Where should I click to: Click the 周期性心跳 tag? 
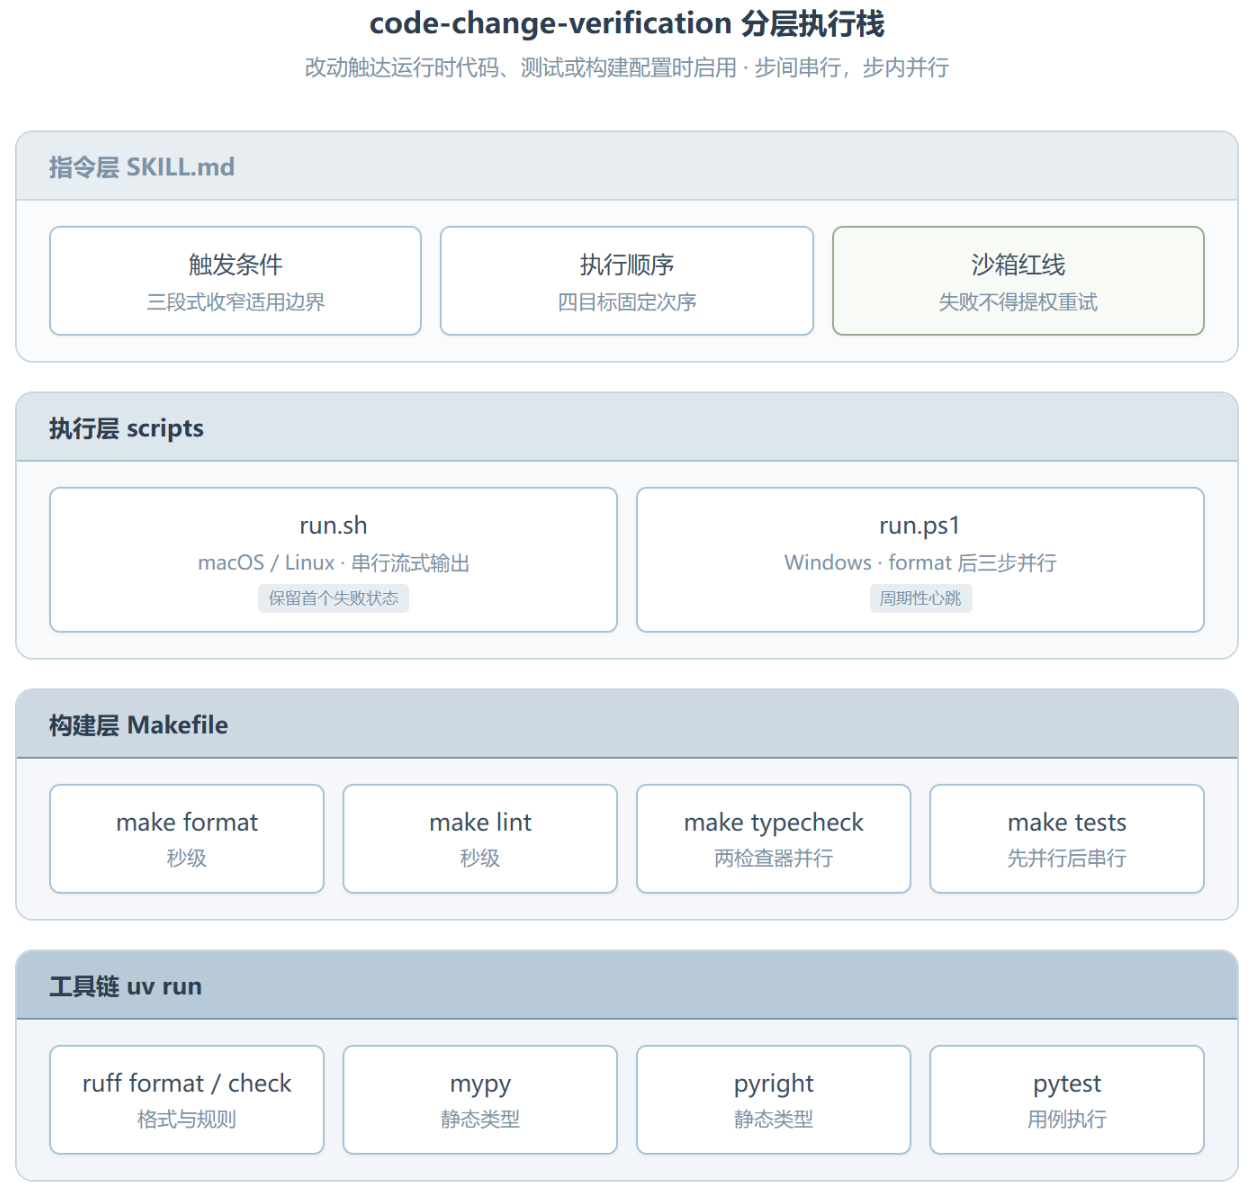tap(920, 598)
